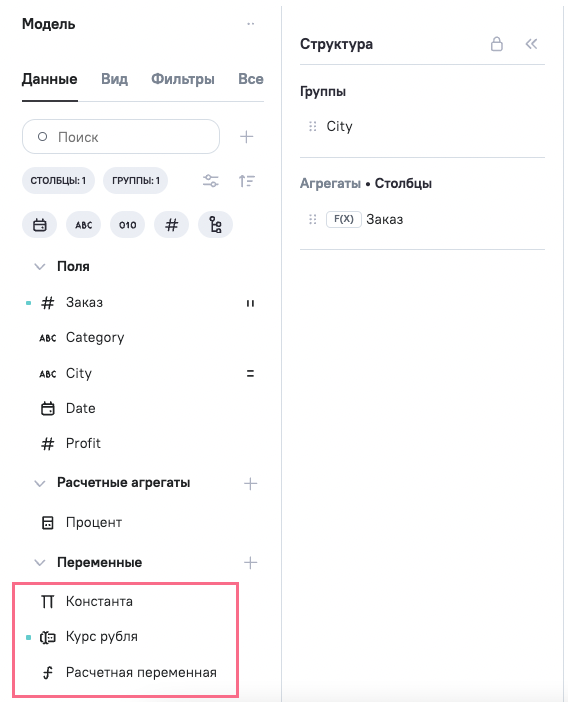Filter fields by date type icon
568x702 pixels.
[39, 225]
